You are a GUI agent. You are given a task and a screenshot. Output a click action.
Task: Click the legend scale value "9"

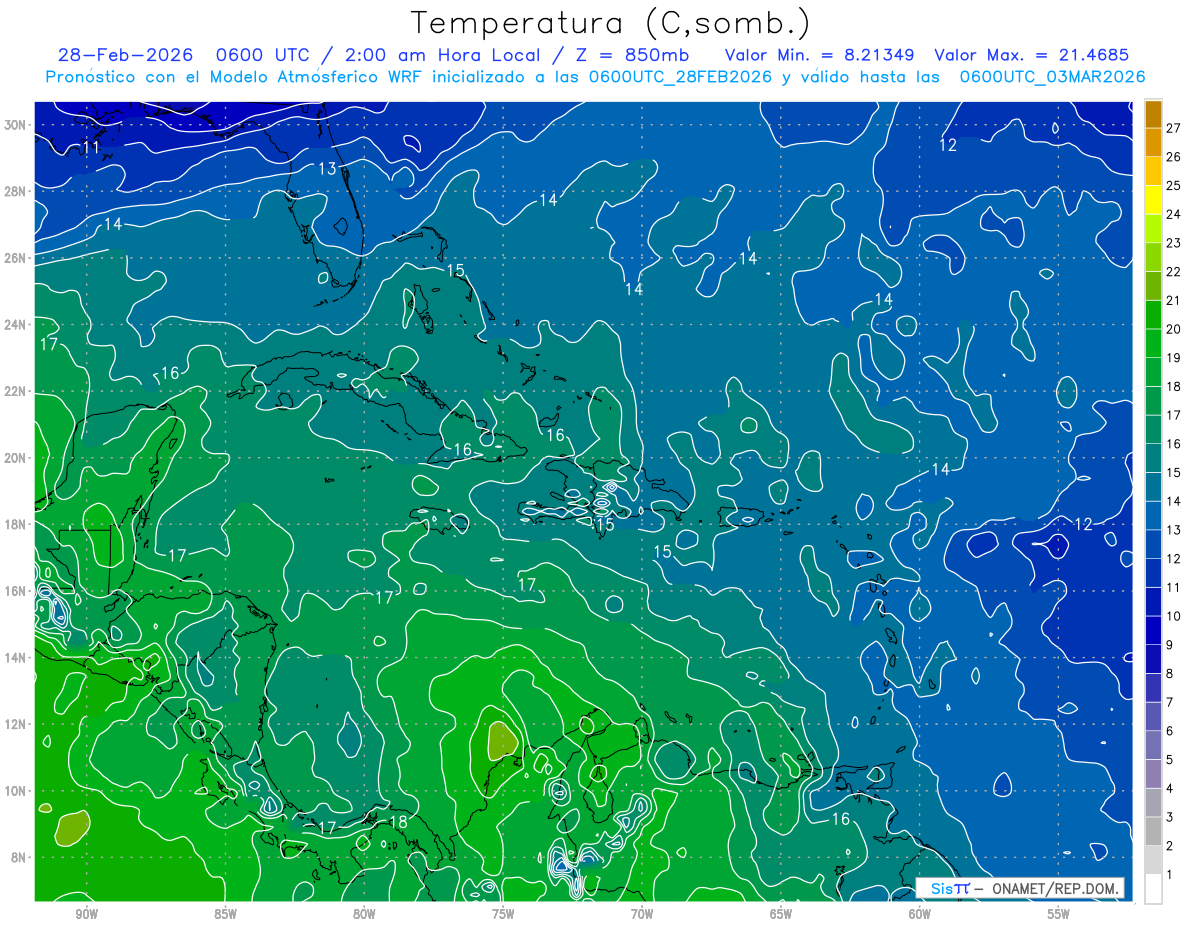point(1170,646)
